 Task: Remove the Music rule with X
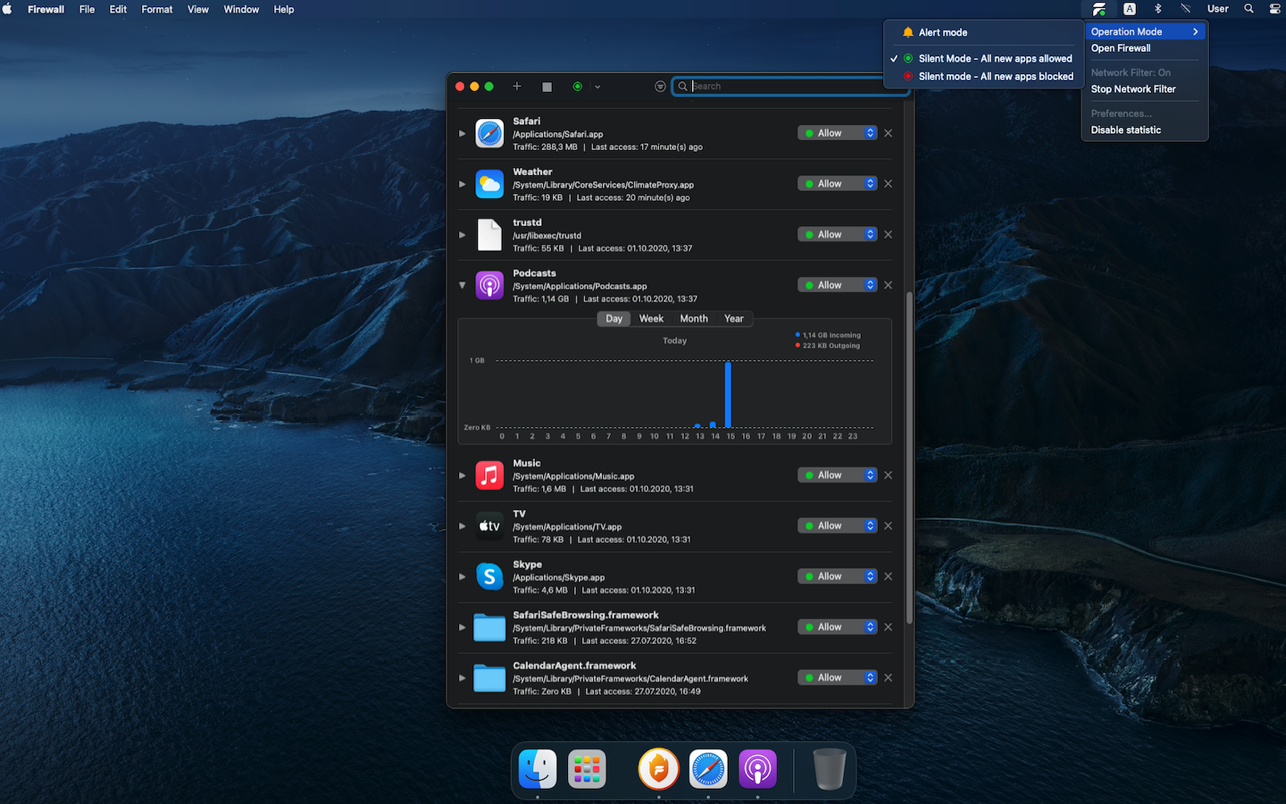tap(888, 475)
